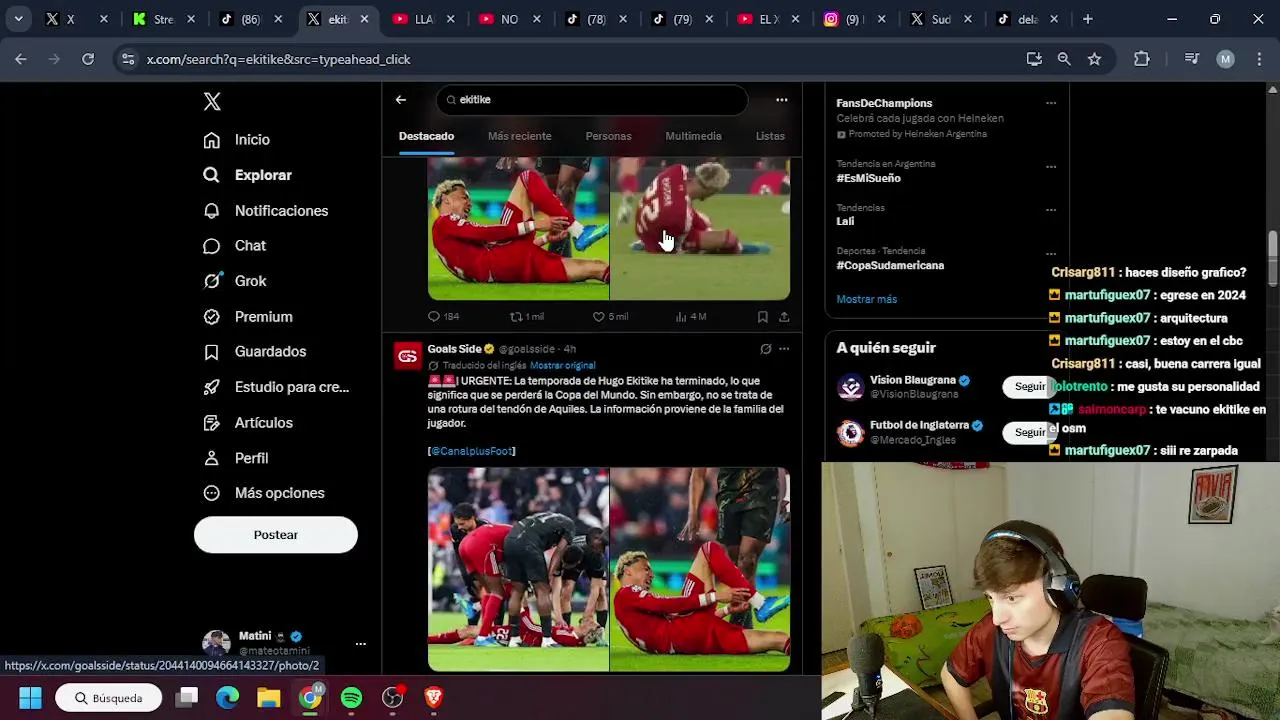The width and height of the screenshot is (1280, 720).
Task: Switch to Listas tab
Action: (770, 136)
